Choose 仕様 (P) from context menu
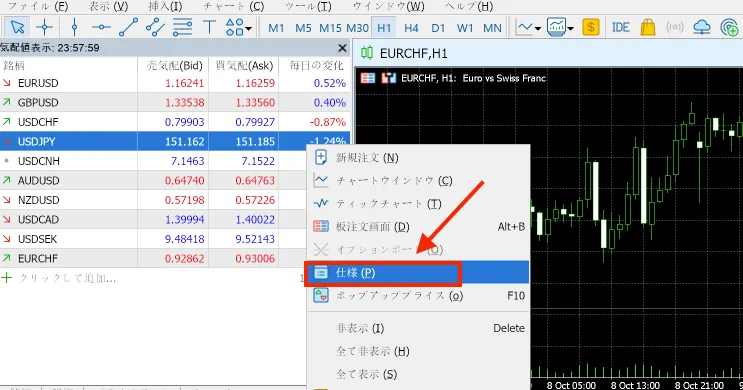 coord(418,272)
